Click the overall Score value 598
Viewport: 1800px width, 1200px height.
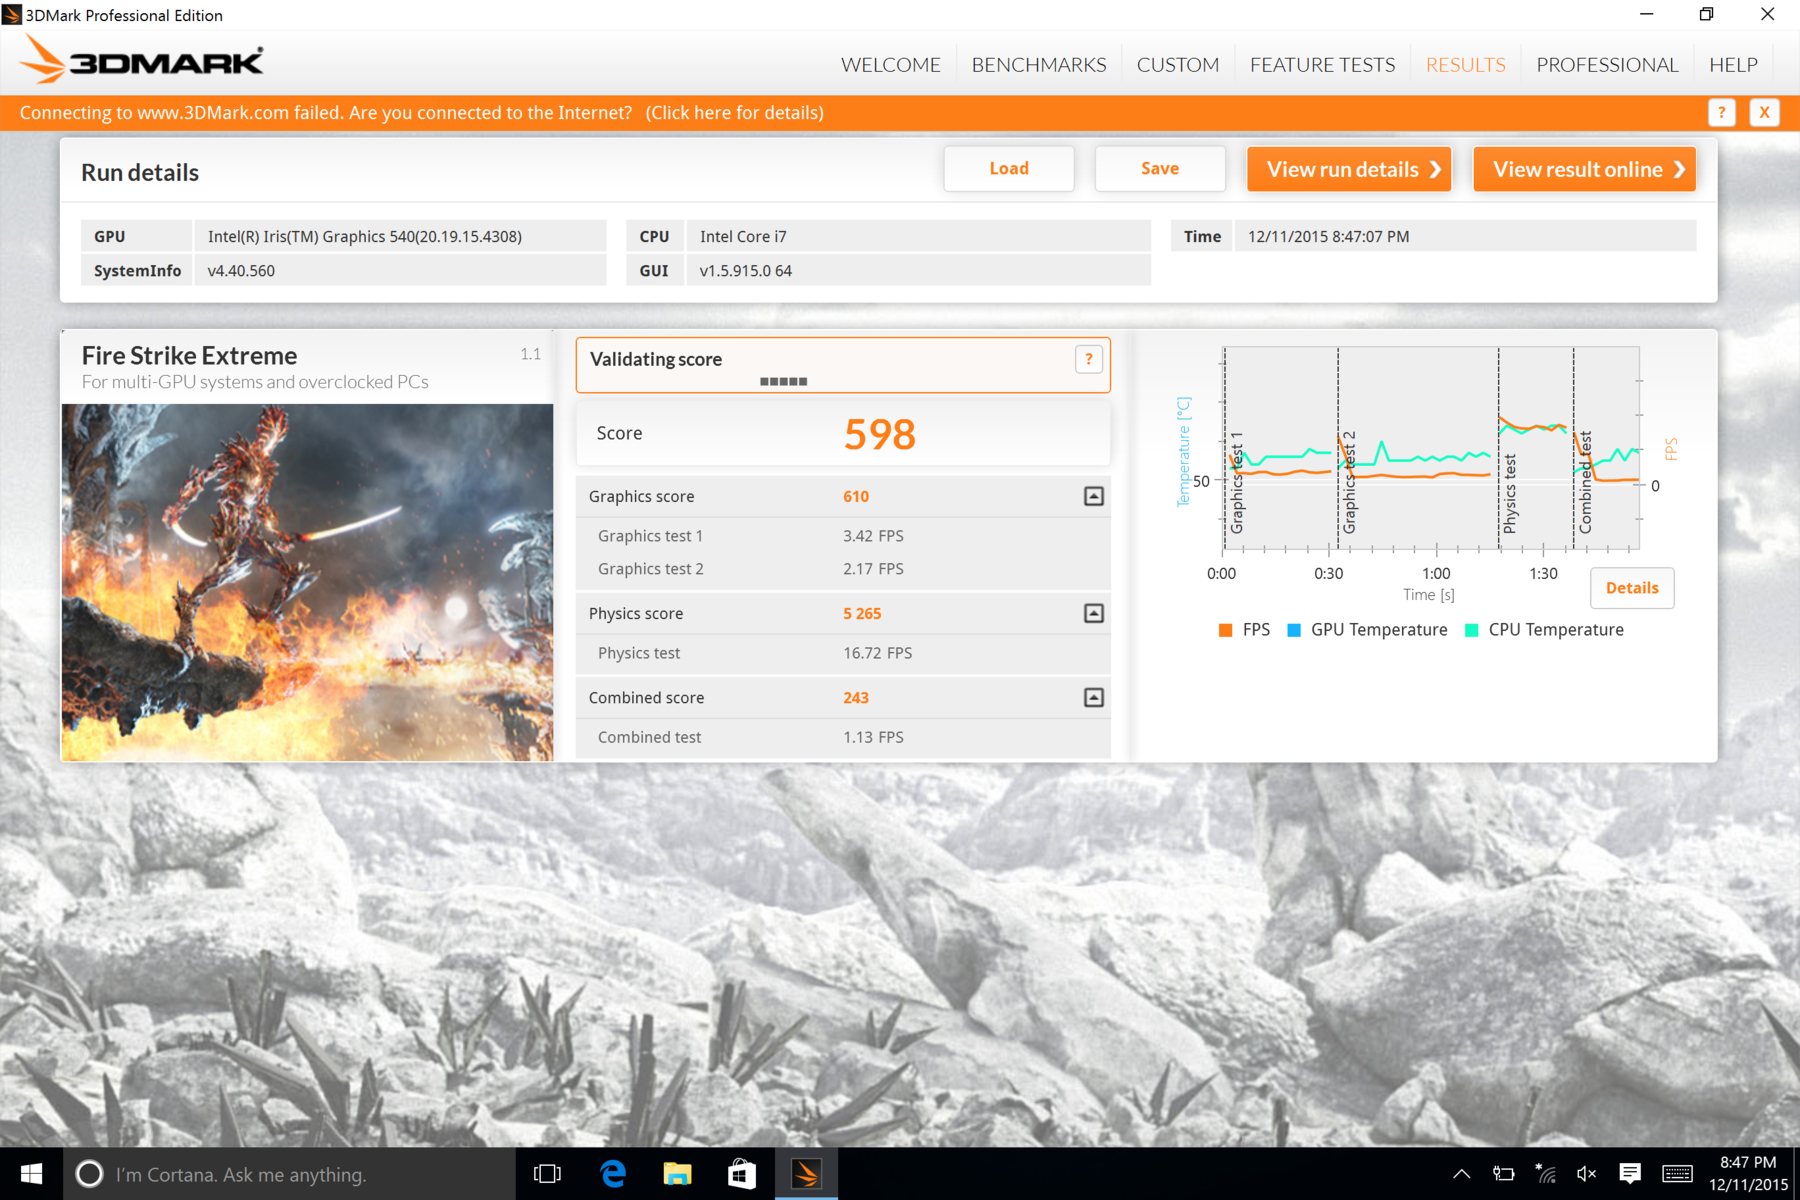click(x=879, y=434)
